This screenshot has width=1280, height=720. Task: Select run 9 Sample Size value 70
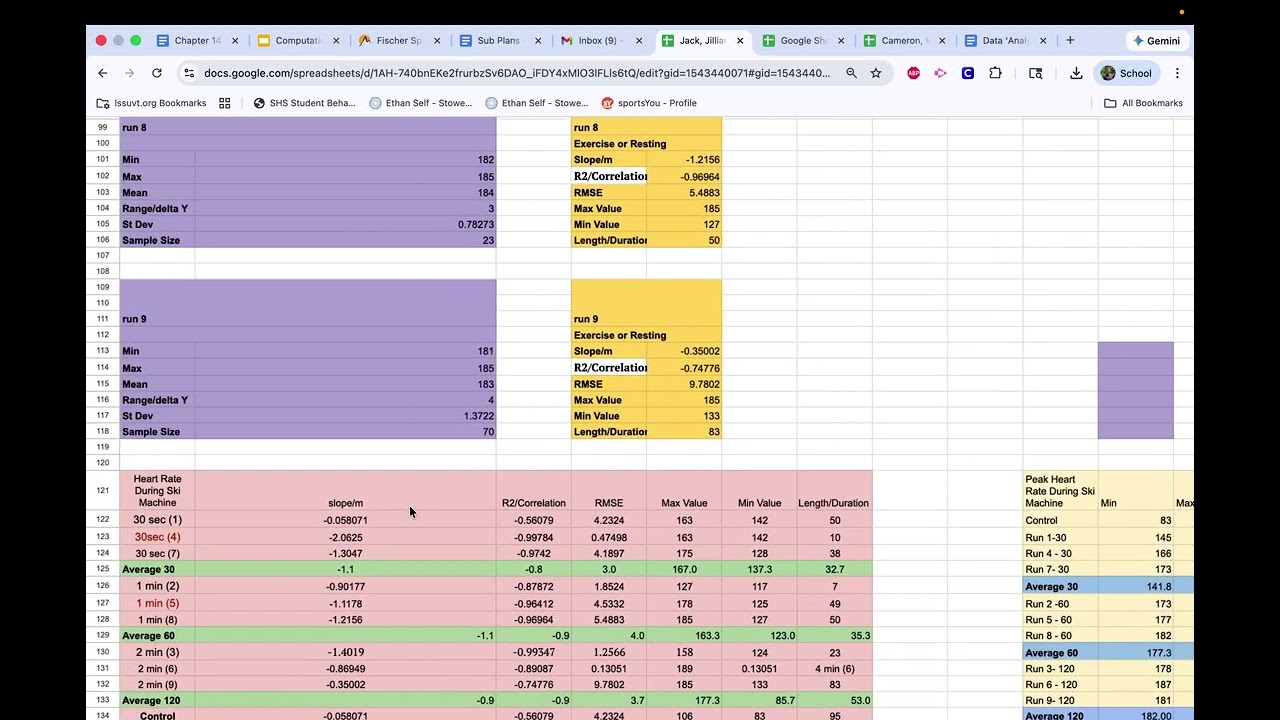coord(345,432)
